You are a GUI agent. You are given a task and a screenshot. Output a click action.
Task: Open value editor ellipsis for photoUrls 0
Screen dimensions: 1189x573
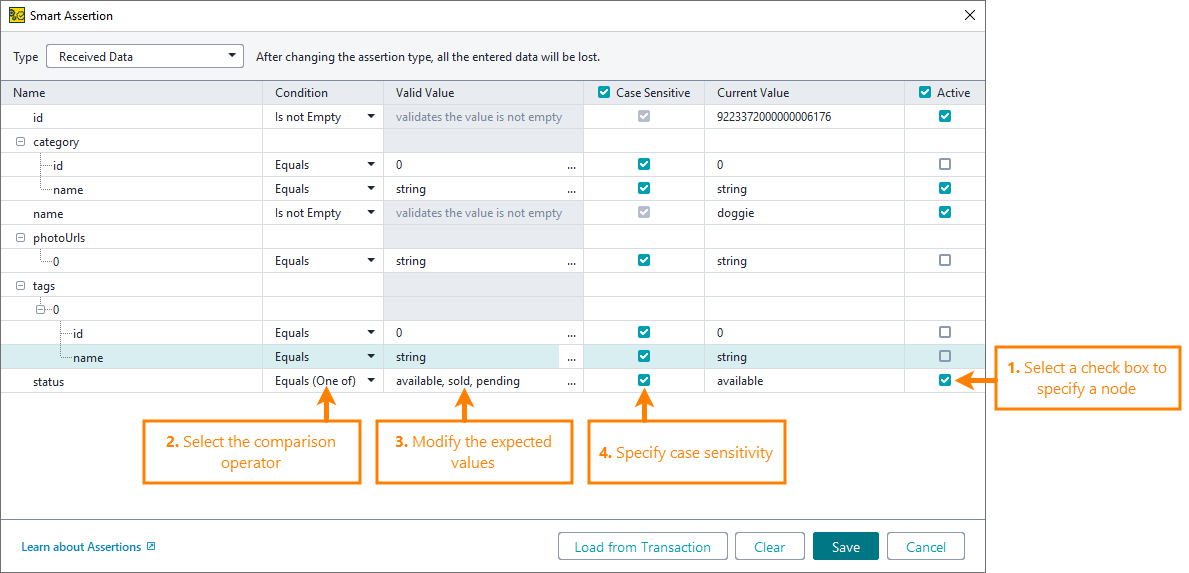[x=571, y=261]
